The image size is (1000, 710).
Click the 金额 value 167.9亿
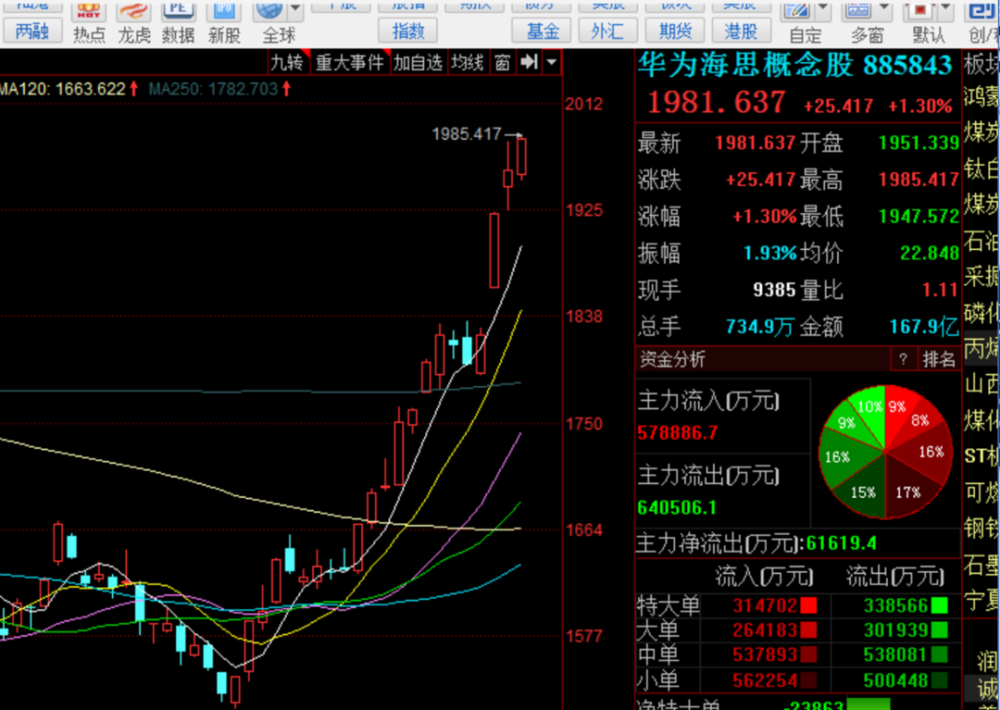924,327
